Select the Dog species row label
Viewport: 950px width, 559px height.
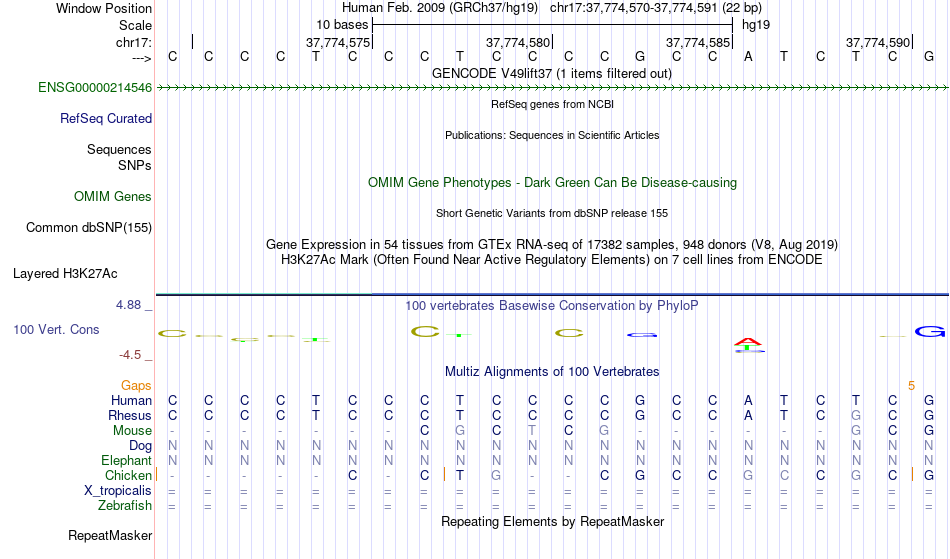[140, 446]
